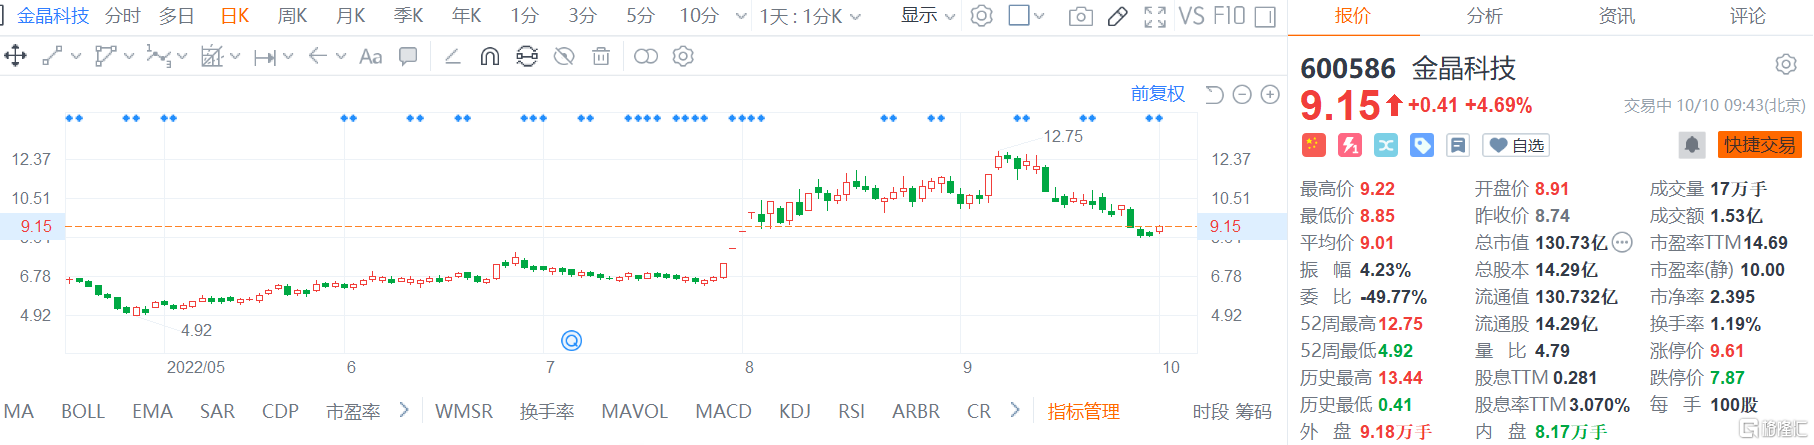Show more main indicators after 市盈率

click(404, 410)
